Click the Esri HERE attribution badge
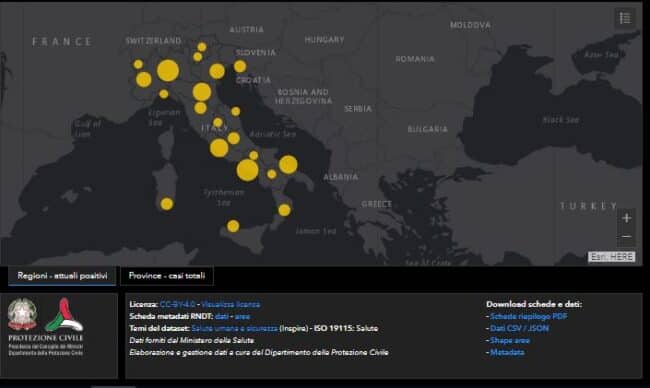The width and height of the screenshot is (650, 388). 611,257
